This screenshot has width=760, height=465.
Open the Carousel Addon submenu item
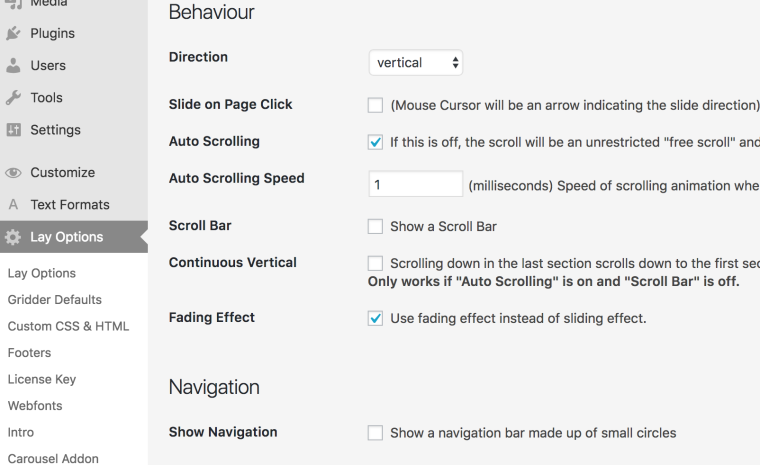coord(53,459)
